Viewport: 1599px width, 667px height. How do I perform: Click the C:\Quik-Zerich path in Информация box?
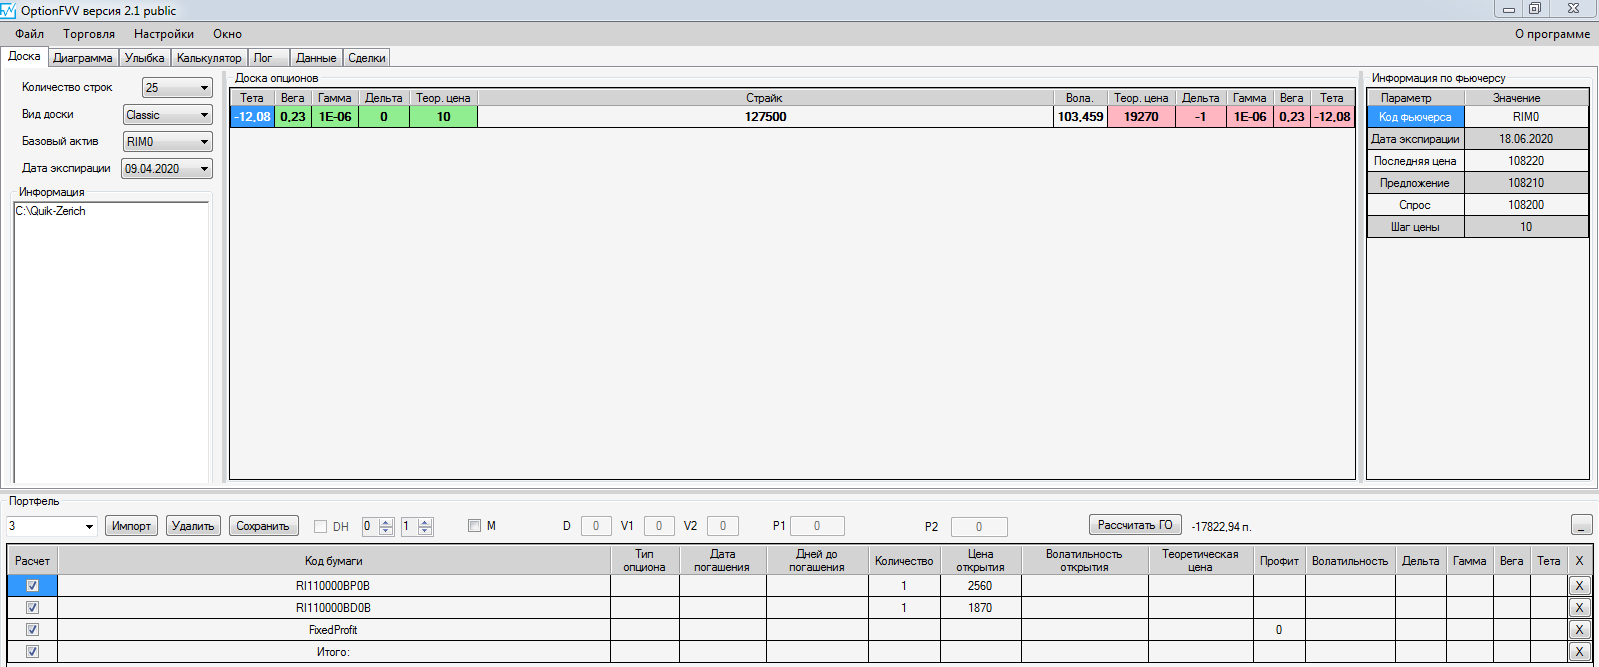(x=50, y=211)
